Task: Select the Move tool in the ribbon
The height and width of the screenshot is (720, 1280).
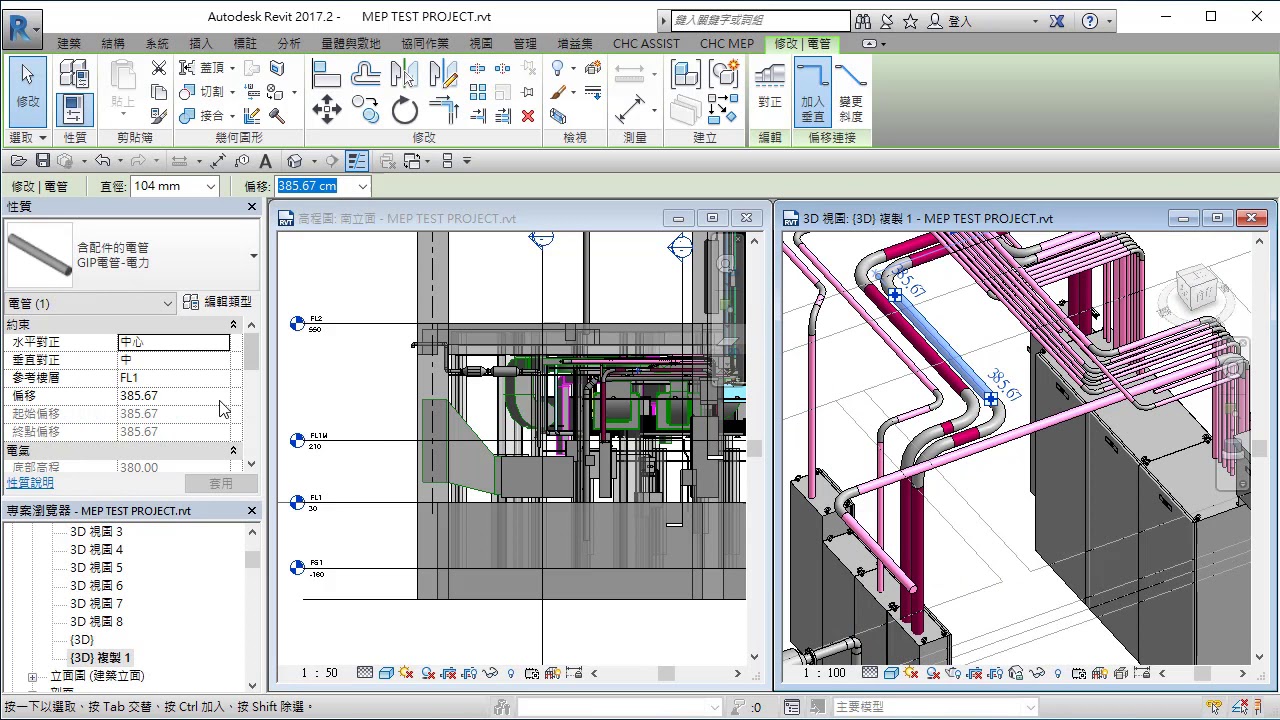Action: 326,110
